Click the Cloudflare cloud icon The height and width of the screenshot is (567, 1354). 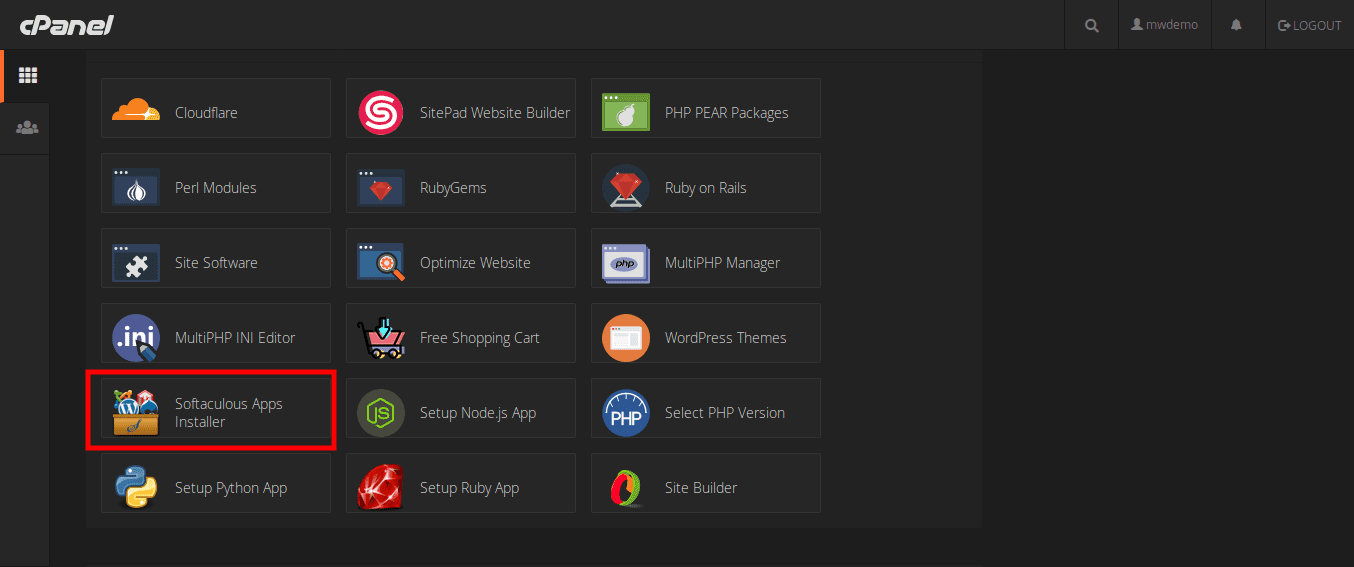tap(136, 110)
